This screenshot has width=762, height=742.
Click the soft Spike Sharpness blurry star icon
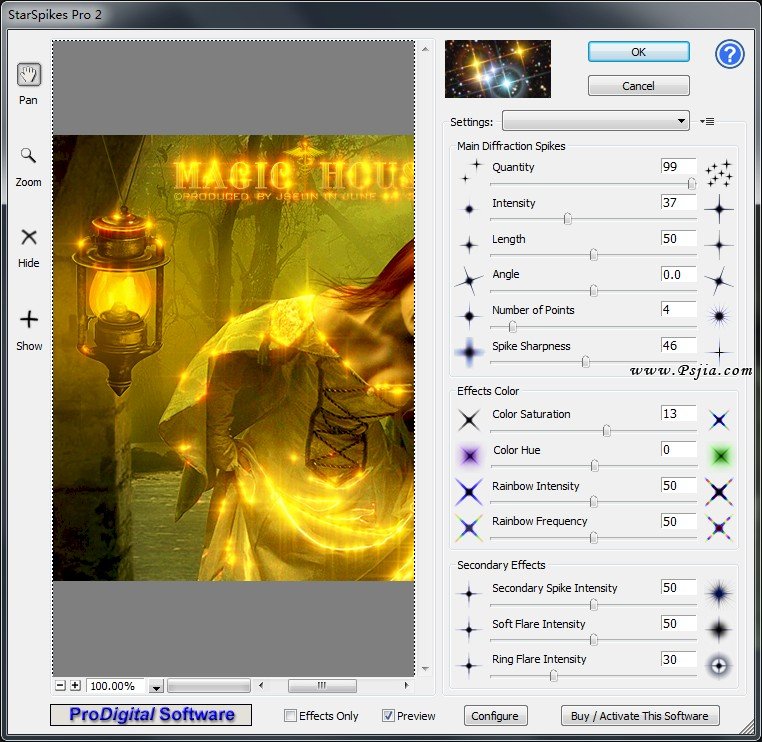(469, 352)
